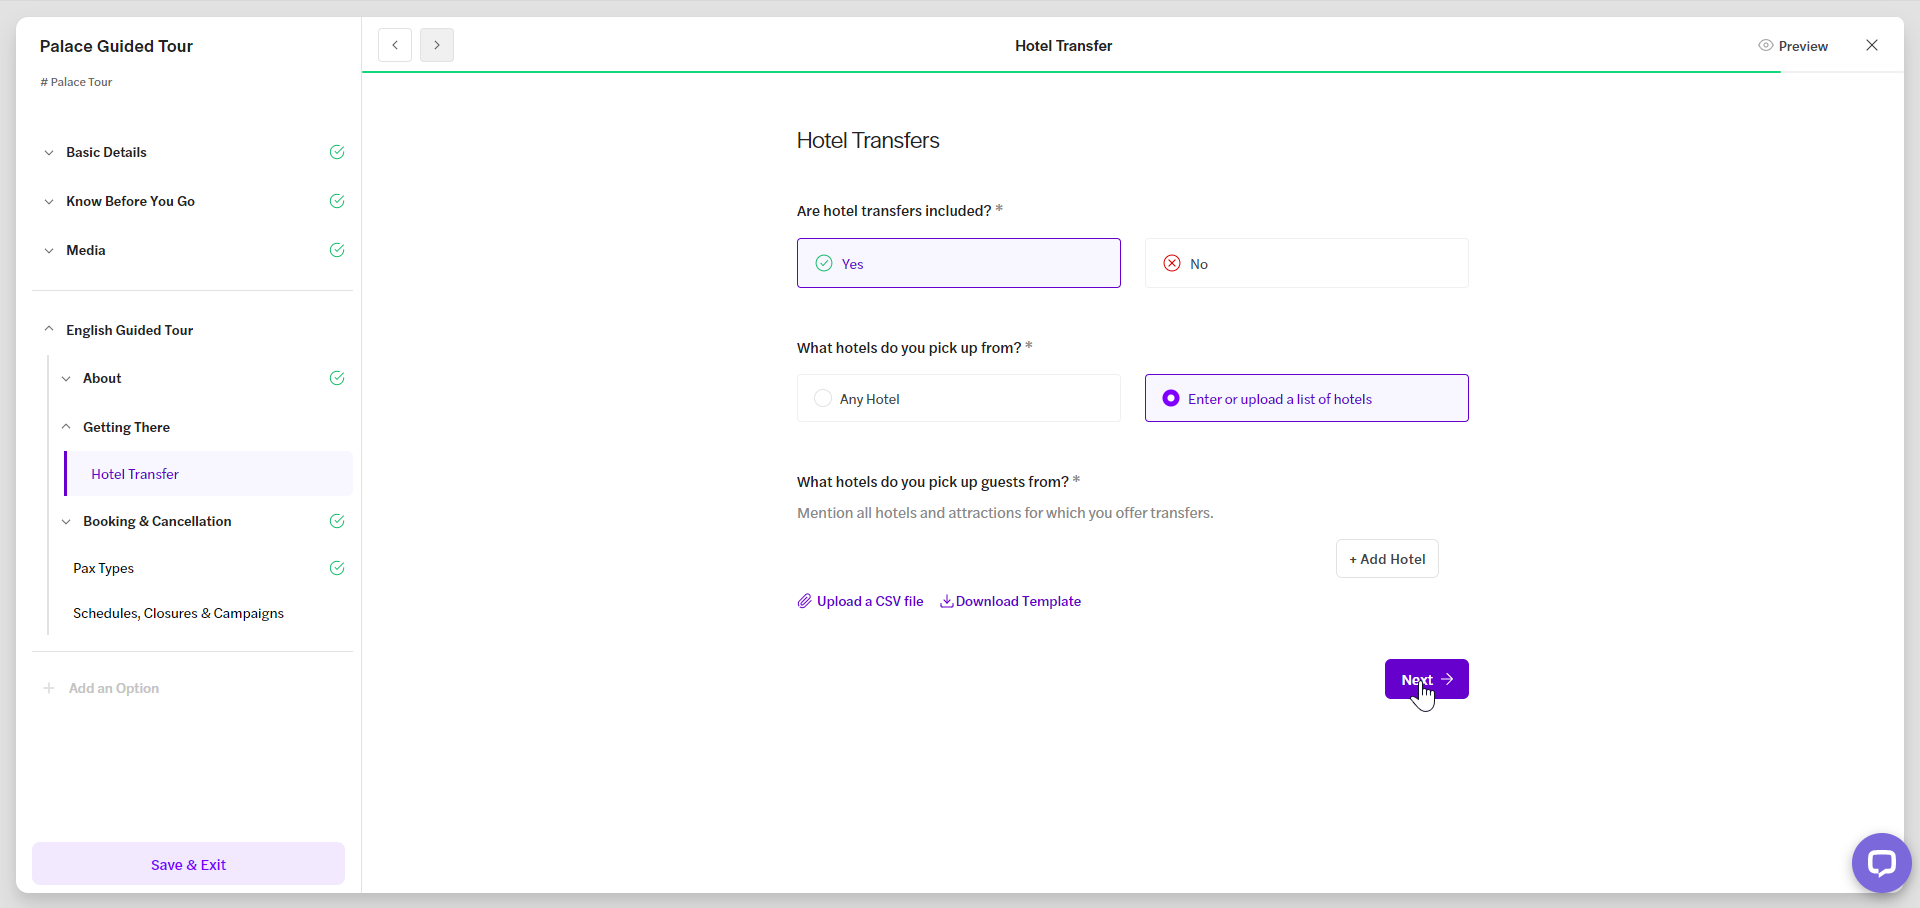Click the Preview link text
The height and width of the screenshot is (908, 1920).
[x=1803, y=46]
